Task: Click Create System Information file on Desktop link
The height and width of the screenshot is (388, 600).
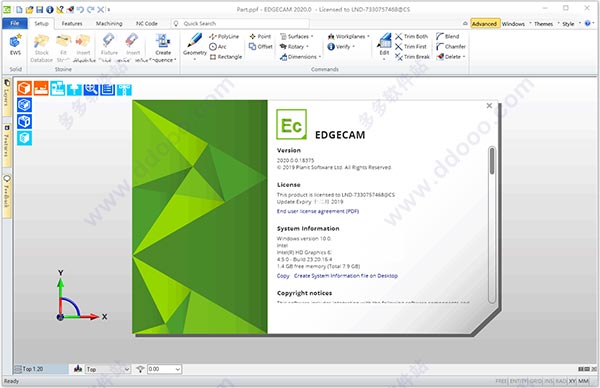Action: click(346, 276)
